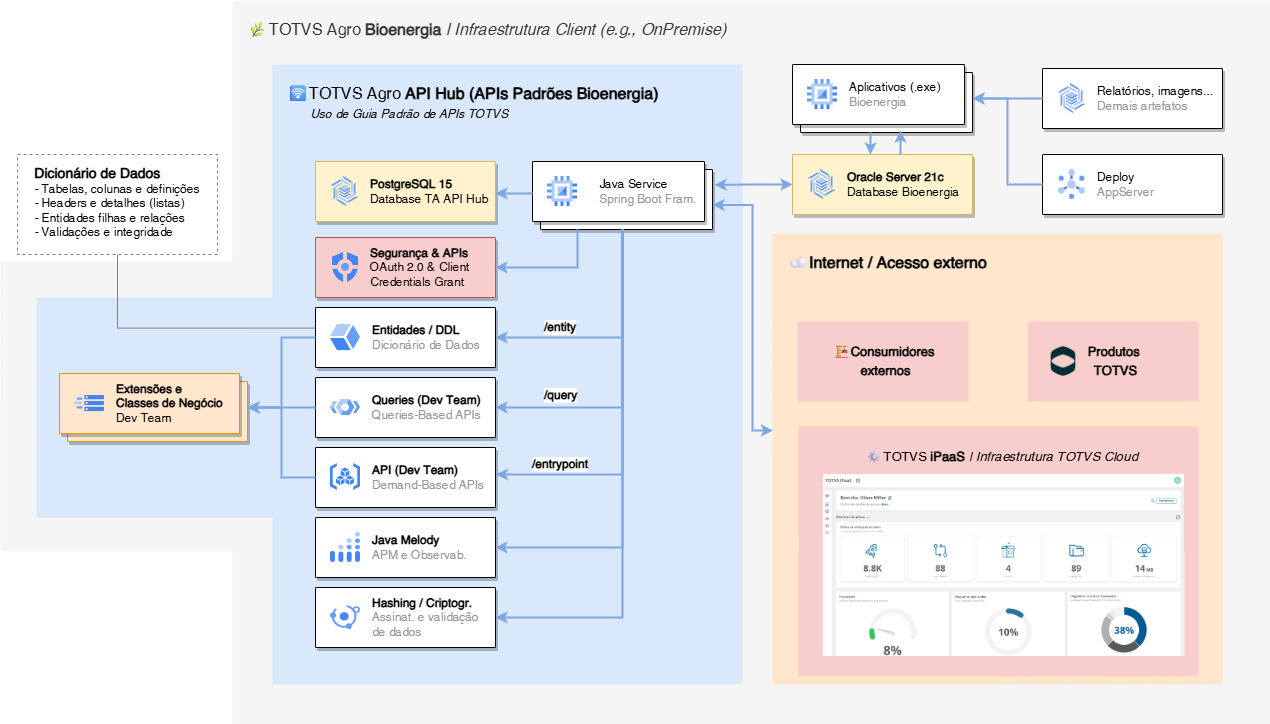This screenshot has height=724, width=1270.
Task: Click the 'Dicionário de Dados' note title
Action: pyautogui.click(x=97, y=173)
